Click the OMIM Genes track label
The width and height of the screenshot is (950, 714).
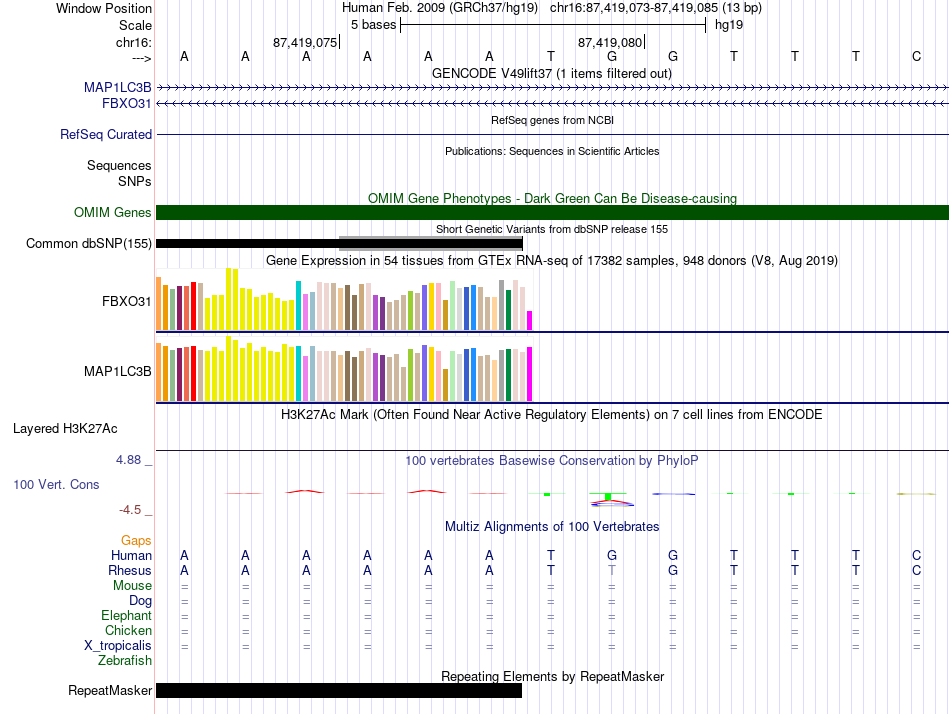tap(112, 212)
